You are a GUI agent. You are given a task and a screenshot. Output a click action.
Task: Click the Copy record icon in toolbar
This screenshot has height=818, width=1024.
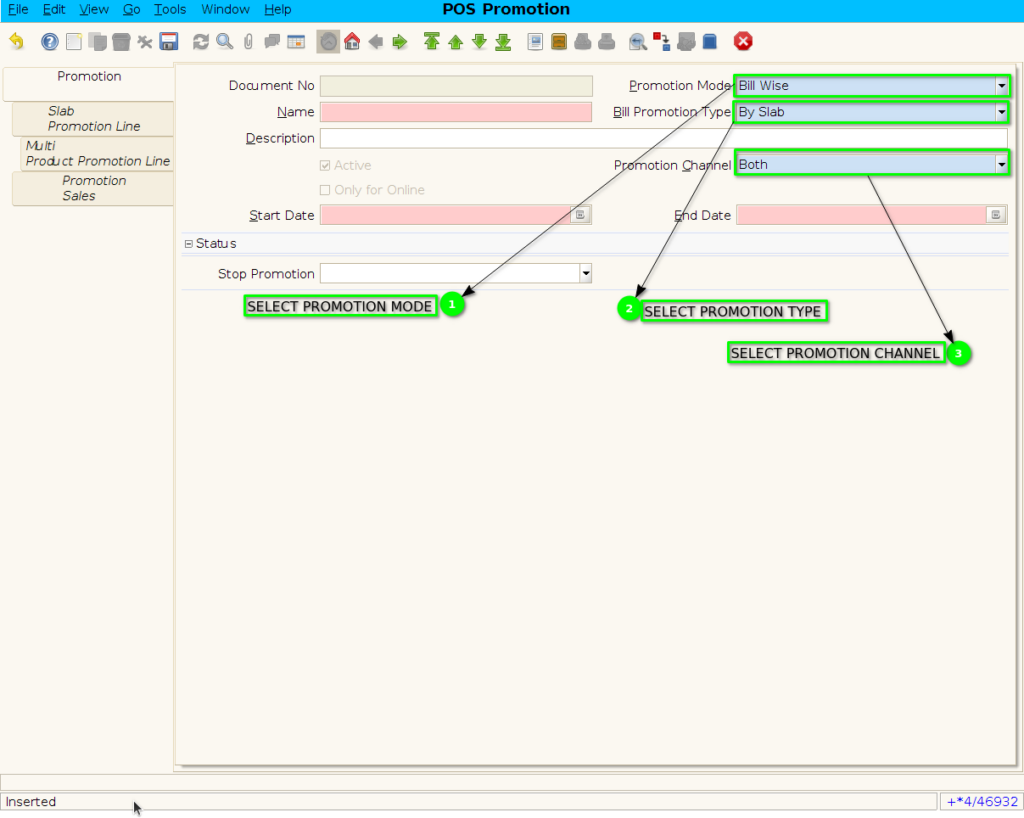tap(97, 42)
